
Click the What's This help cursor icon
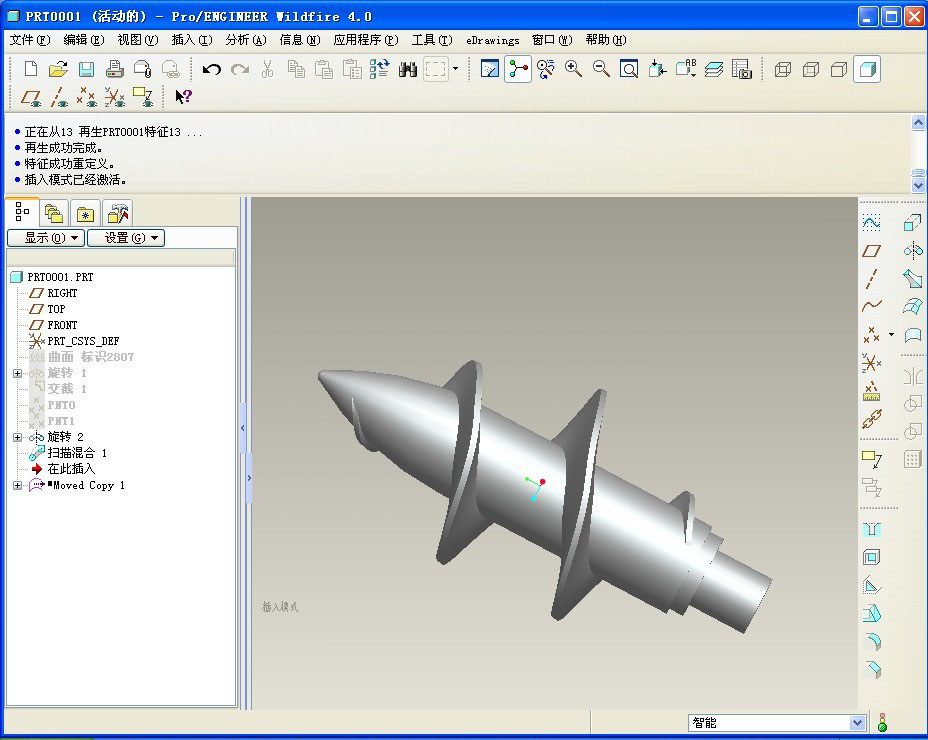(x=183, y=96)
